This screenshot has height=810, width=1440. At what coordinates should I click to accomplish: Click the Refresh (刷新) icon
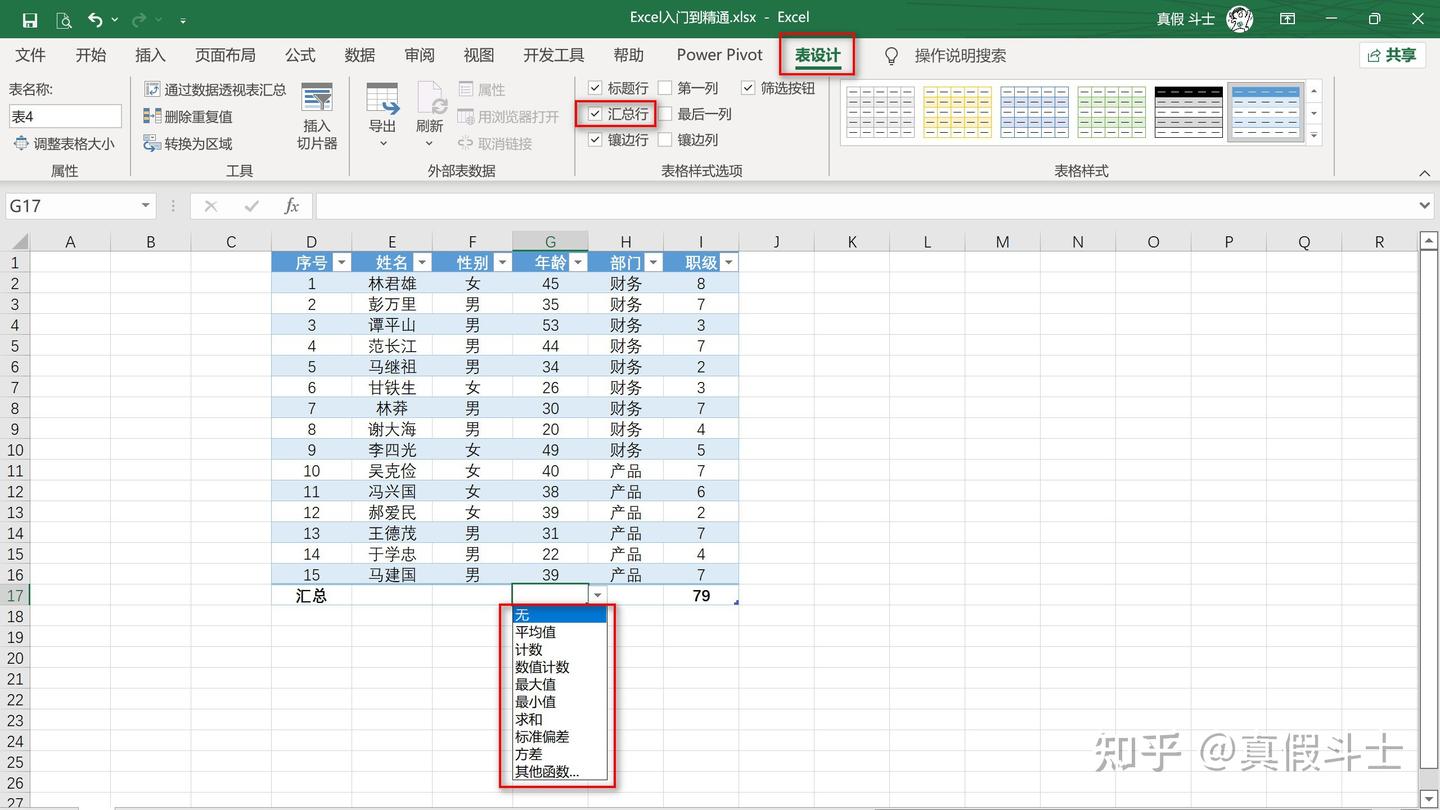(430, 100)
